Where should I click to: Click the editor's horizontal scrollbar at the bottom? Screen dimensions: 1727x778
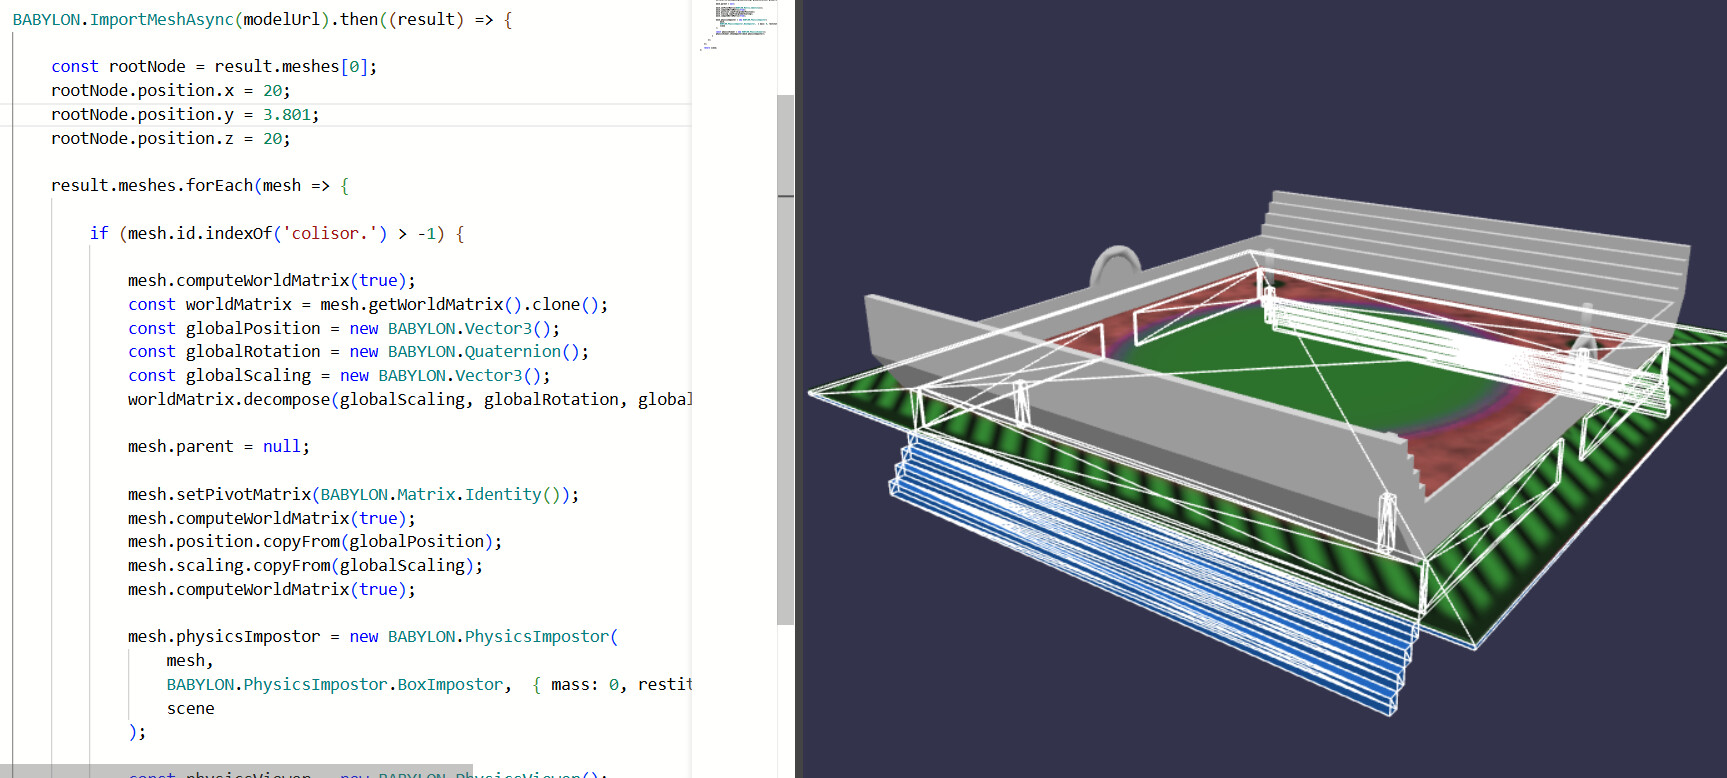(236, 771)
